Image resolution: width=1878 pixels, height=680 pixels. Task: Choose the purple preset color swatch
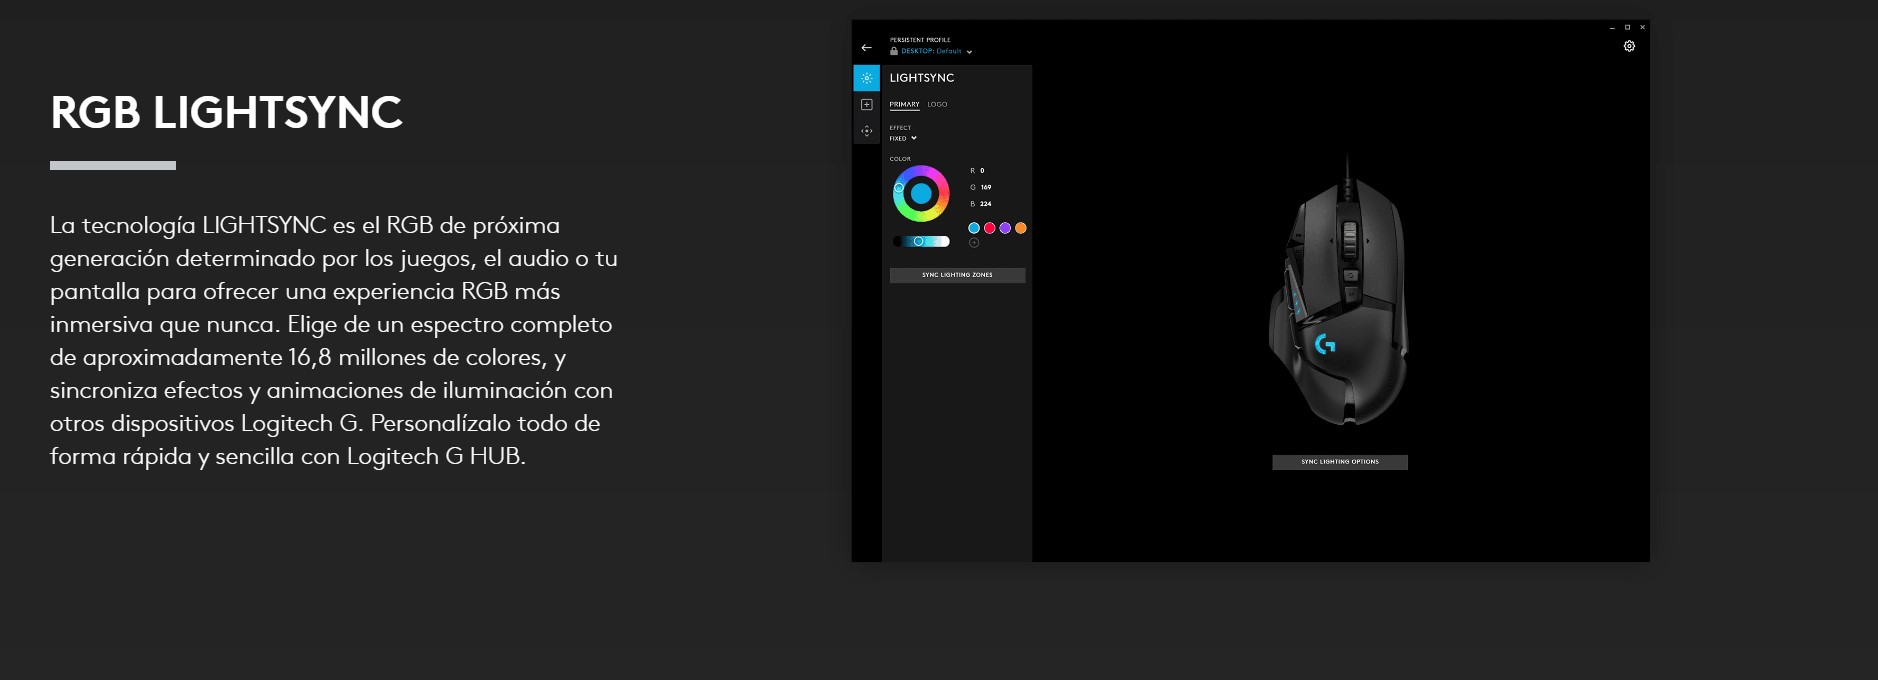tap(1005, 228)
